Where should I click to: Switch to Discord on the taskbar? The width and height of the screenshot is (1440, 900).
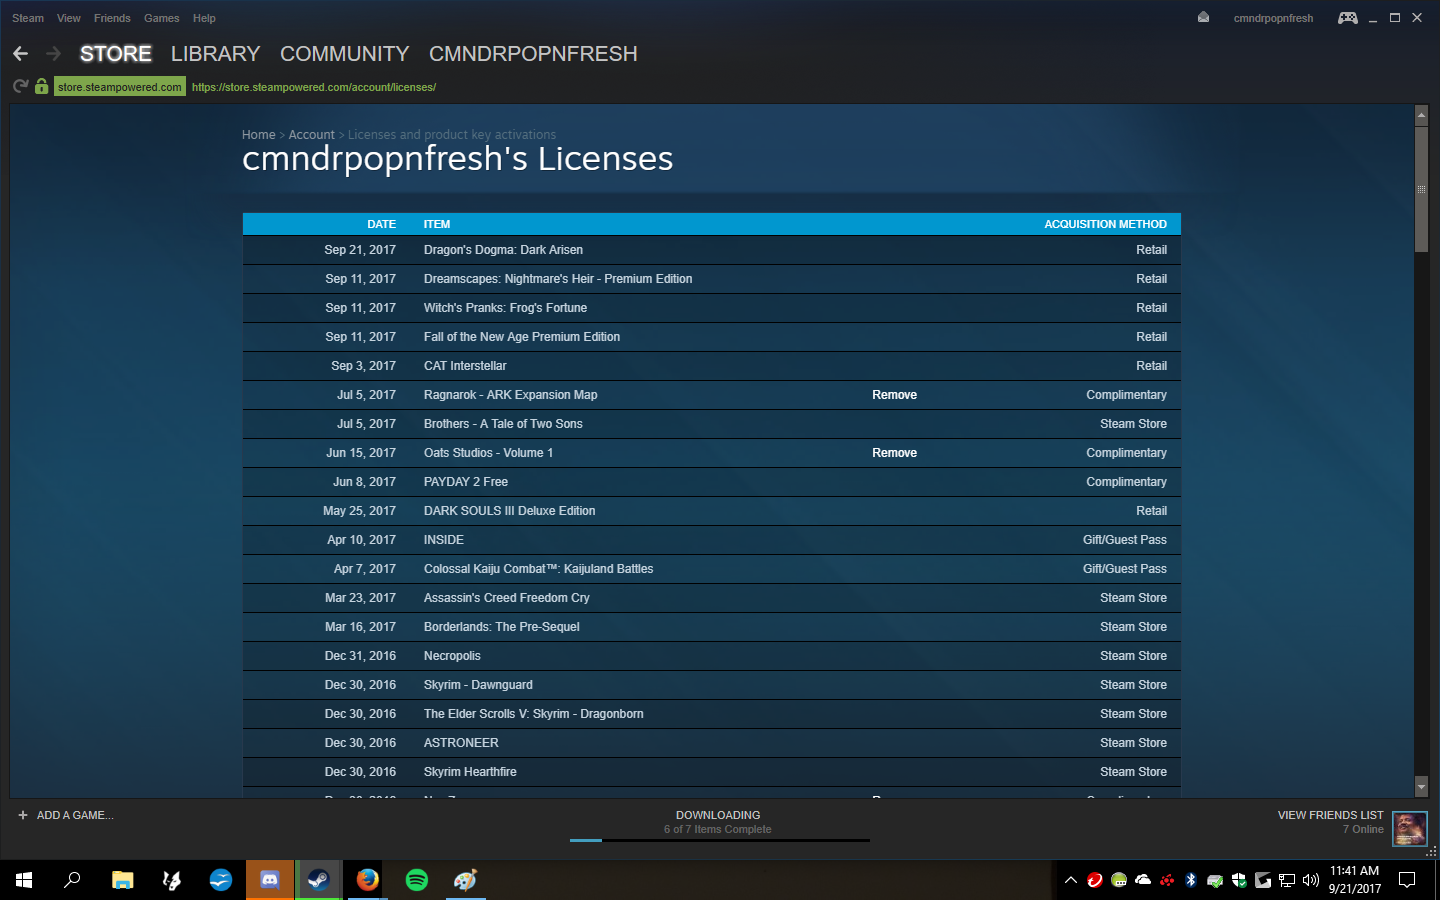[269, 880]
